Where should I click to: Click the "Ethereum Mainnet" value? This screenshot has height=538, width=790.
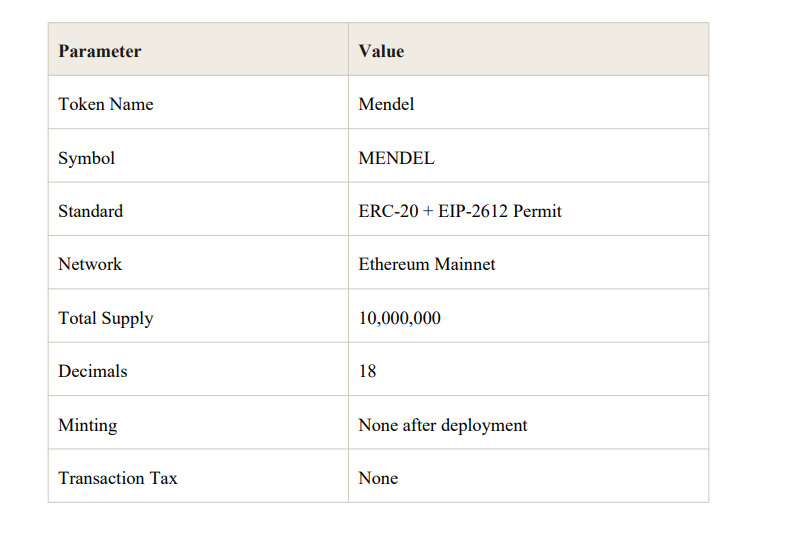tap(427, 264)
